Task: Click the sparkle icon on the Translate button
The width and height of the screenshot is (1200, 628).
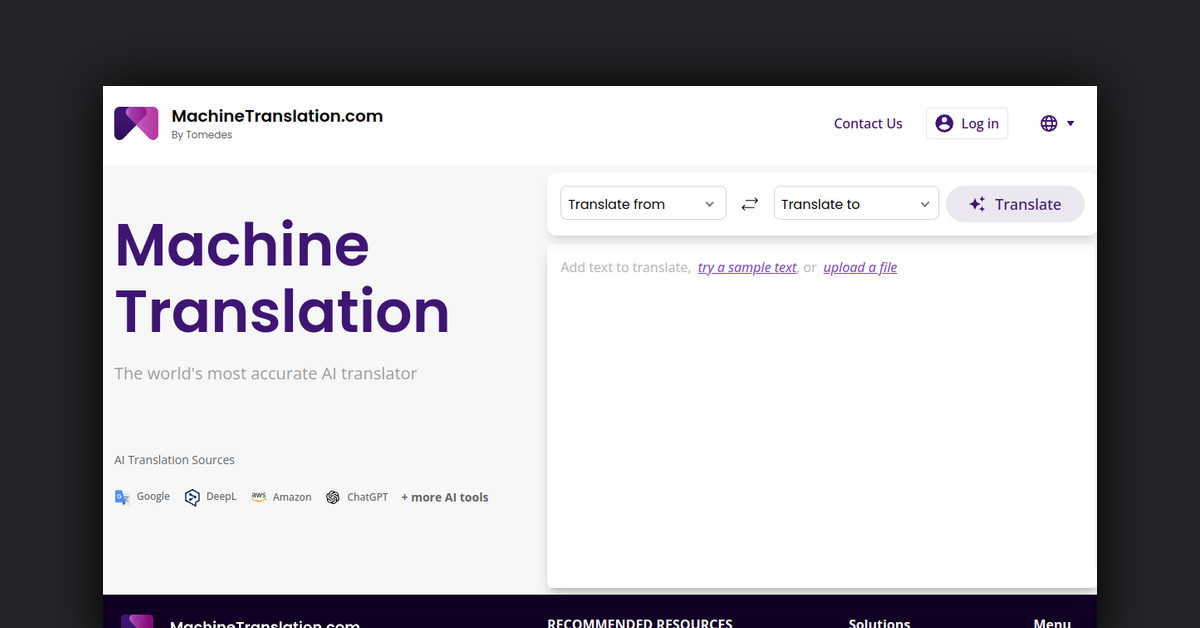Action: pos(976,204)
